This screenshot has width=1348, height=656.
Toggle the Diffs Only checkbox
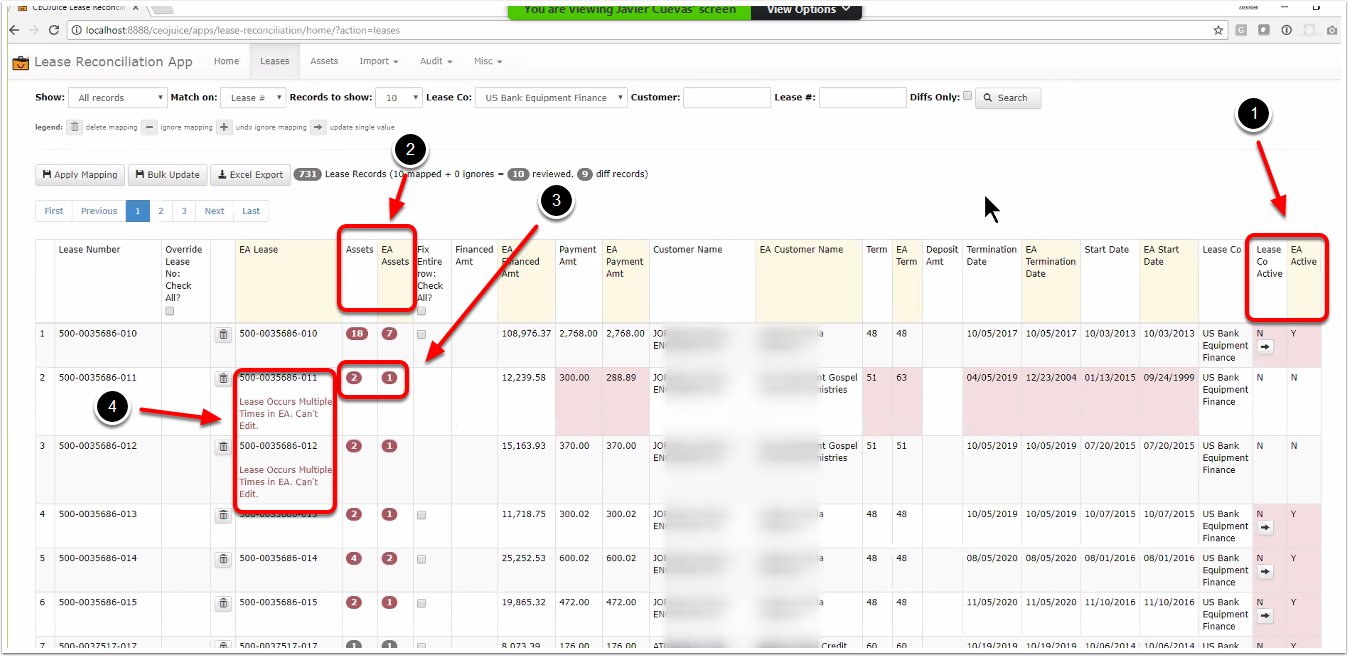pyautogui.click(x=966, y=96)
